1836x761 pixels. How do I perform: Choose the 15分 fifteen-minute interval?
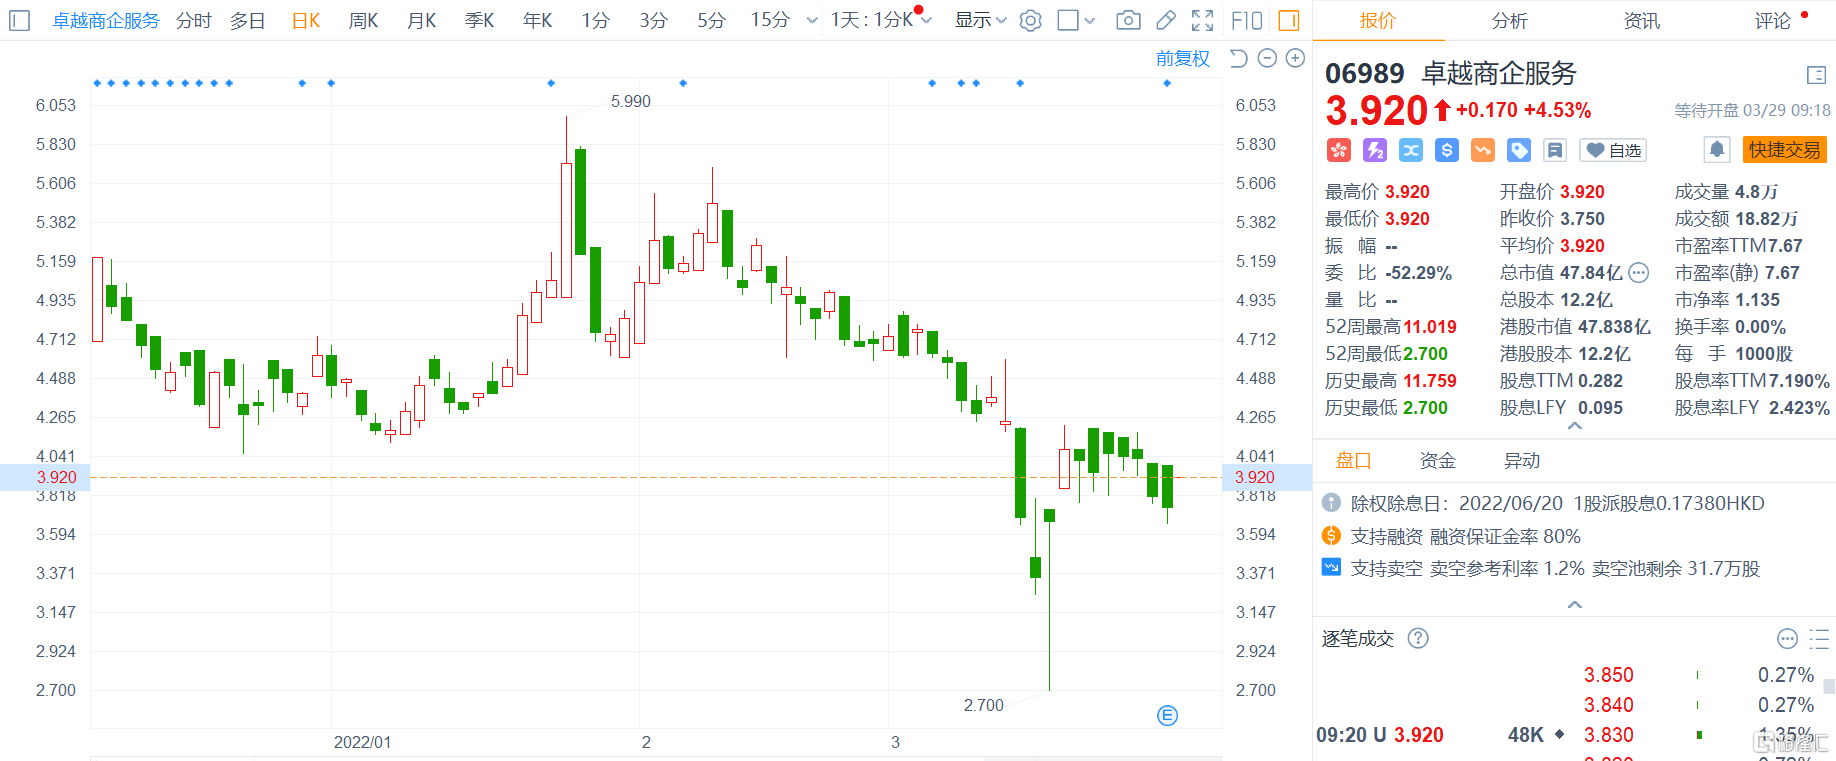[x=770, y=20]
